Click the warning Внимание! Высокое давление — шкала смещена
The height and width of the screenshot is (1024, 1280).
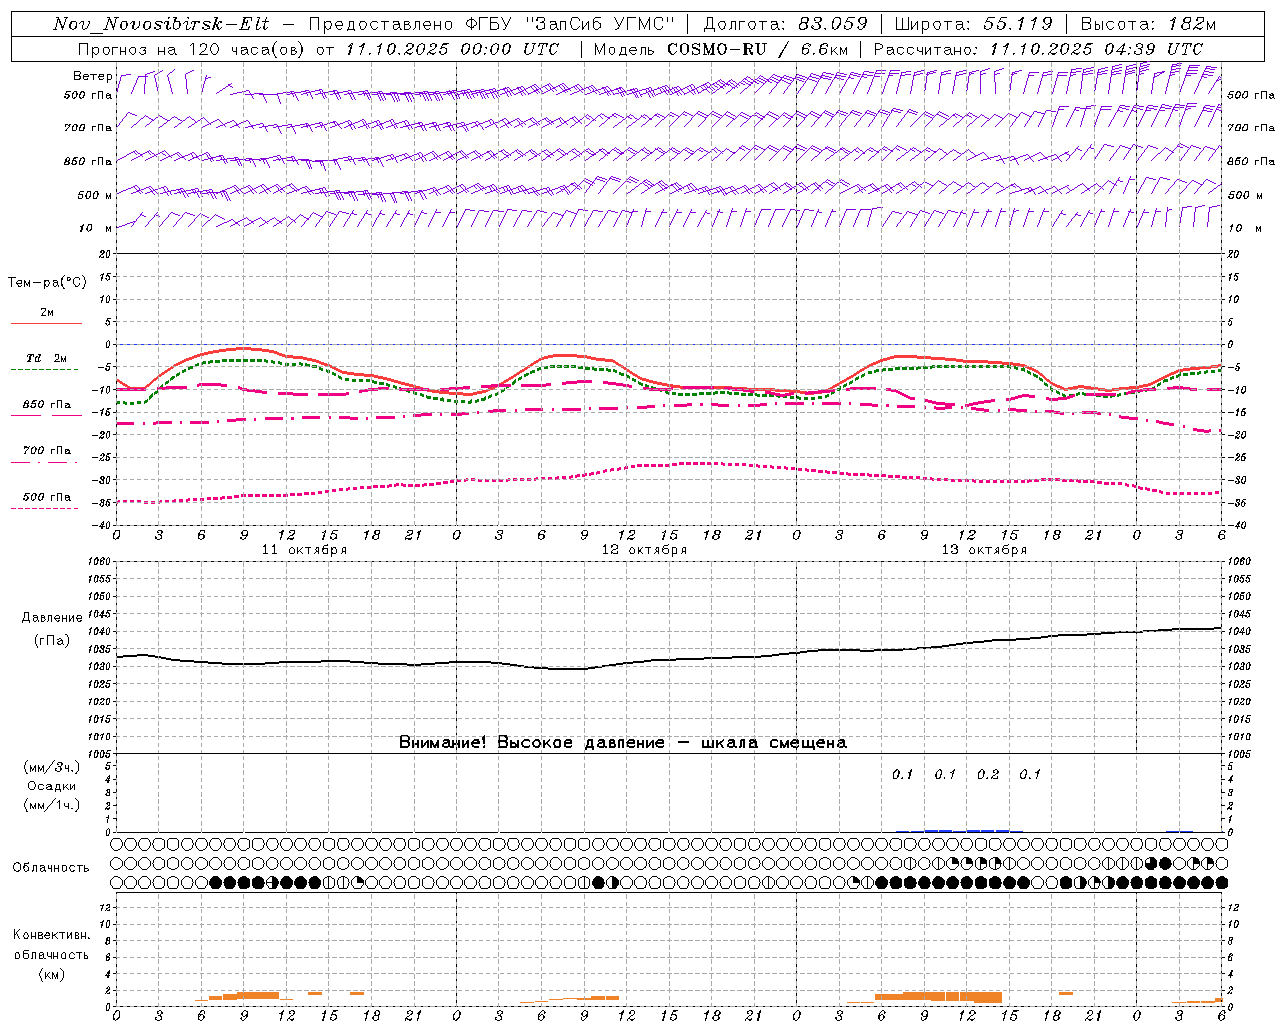point(623,743)
